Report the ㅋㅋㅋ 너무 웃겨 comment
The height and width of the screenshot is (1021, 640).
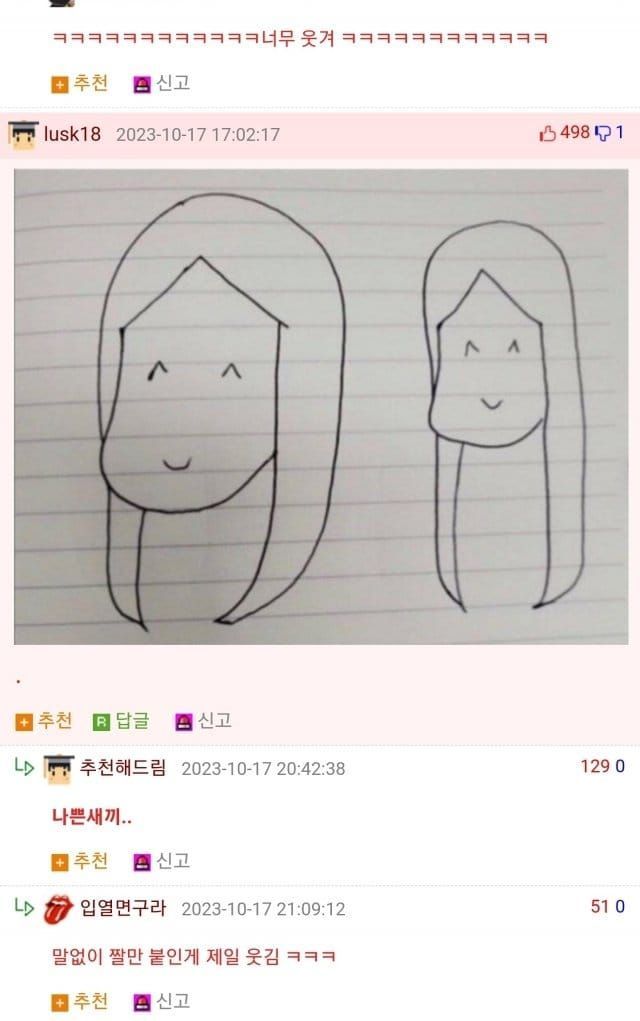coord(161,83)
